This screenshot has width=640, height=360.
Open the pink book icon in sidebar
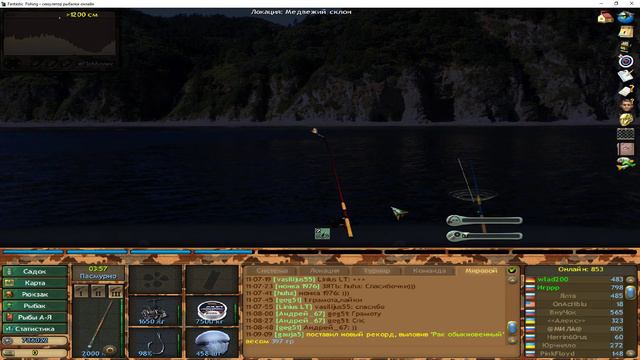click(x=625, y=149)
